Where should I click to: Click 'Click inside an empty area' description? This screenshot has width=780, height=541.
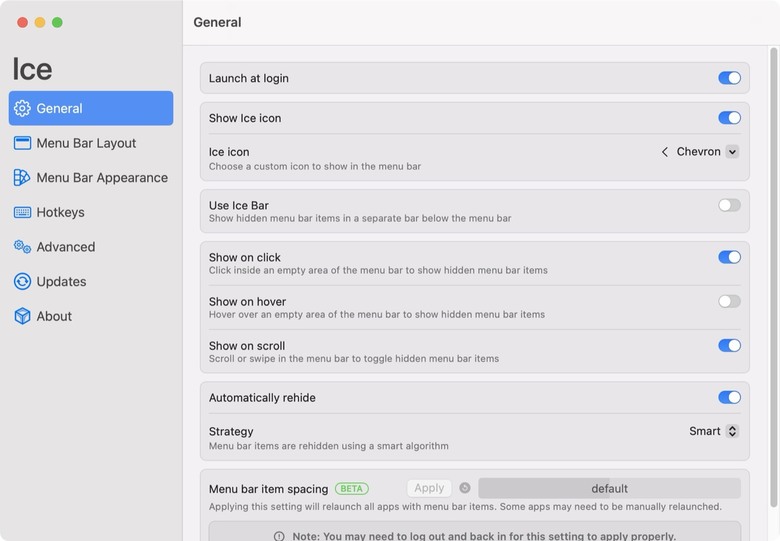pos(378,270)
